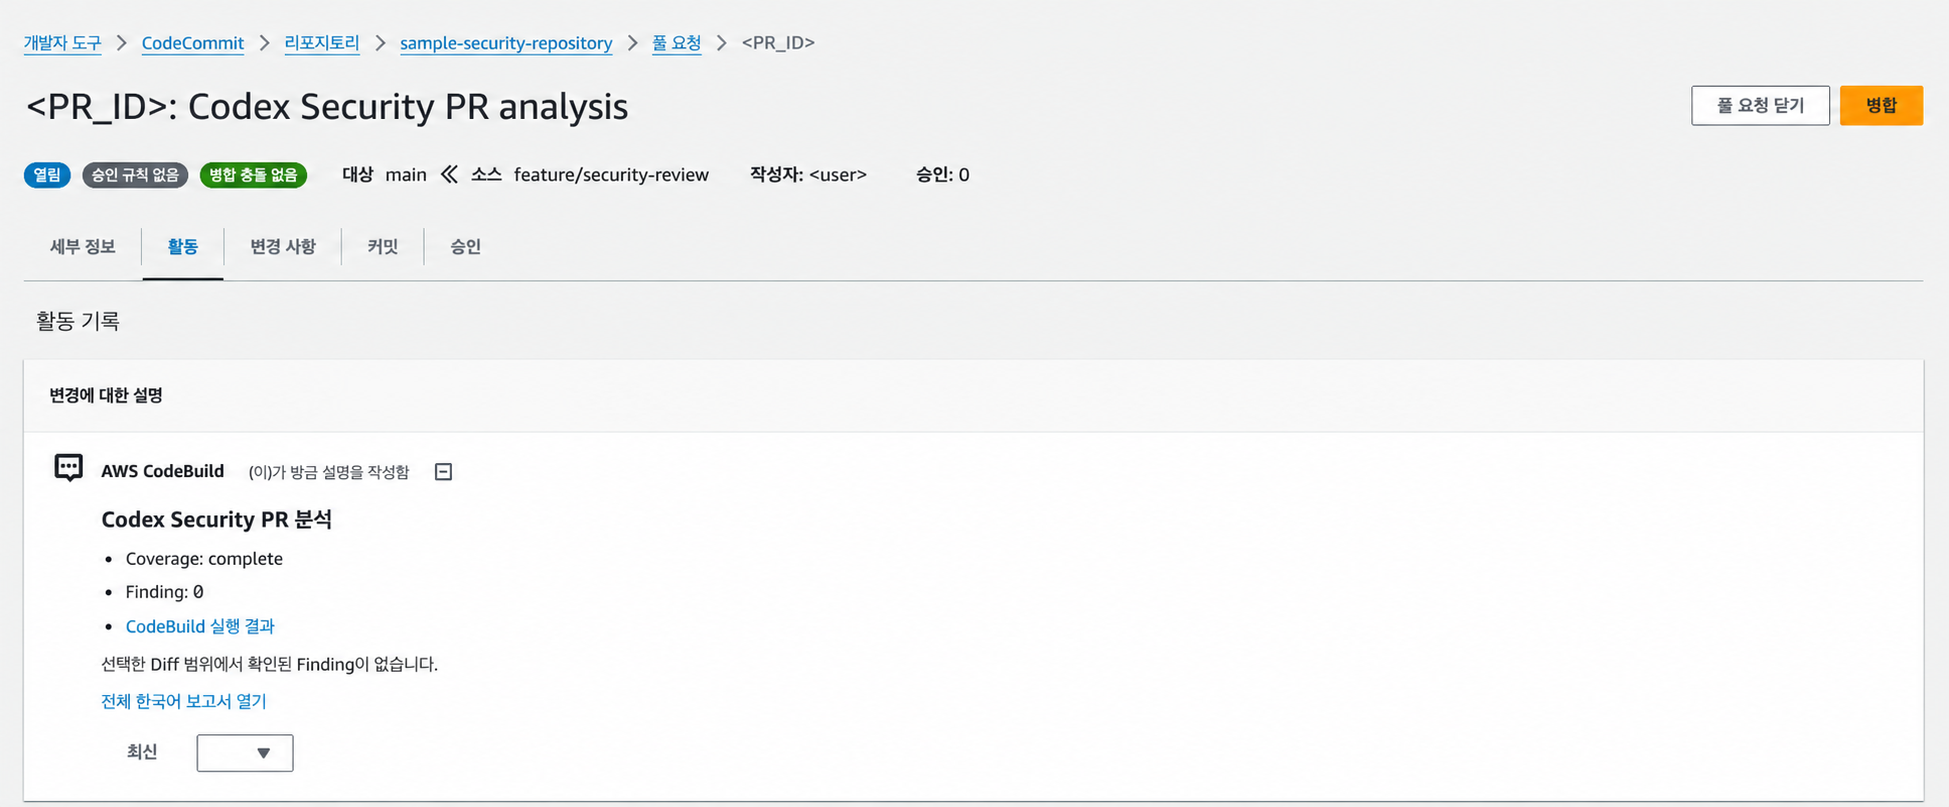The width and height of the screenshot is (1949, 807).
Task: Click the Codex Security PR 분석 heading
Action: (217, 519)
